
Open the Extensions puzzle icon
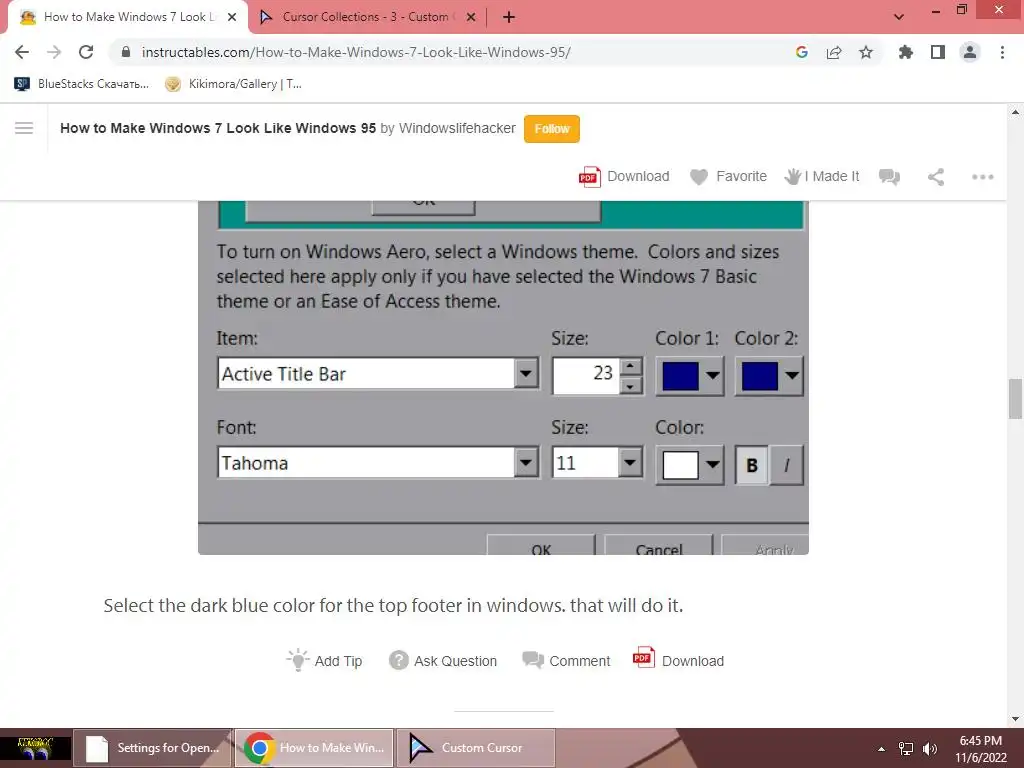pyautogui.click(x=905, y=52)
